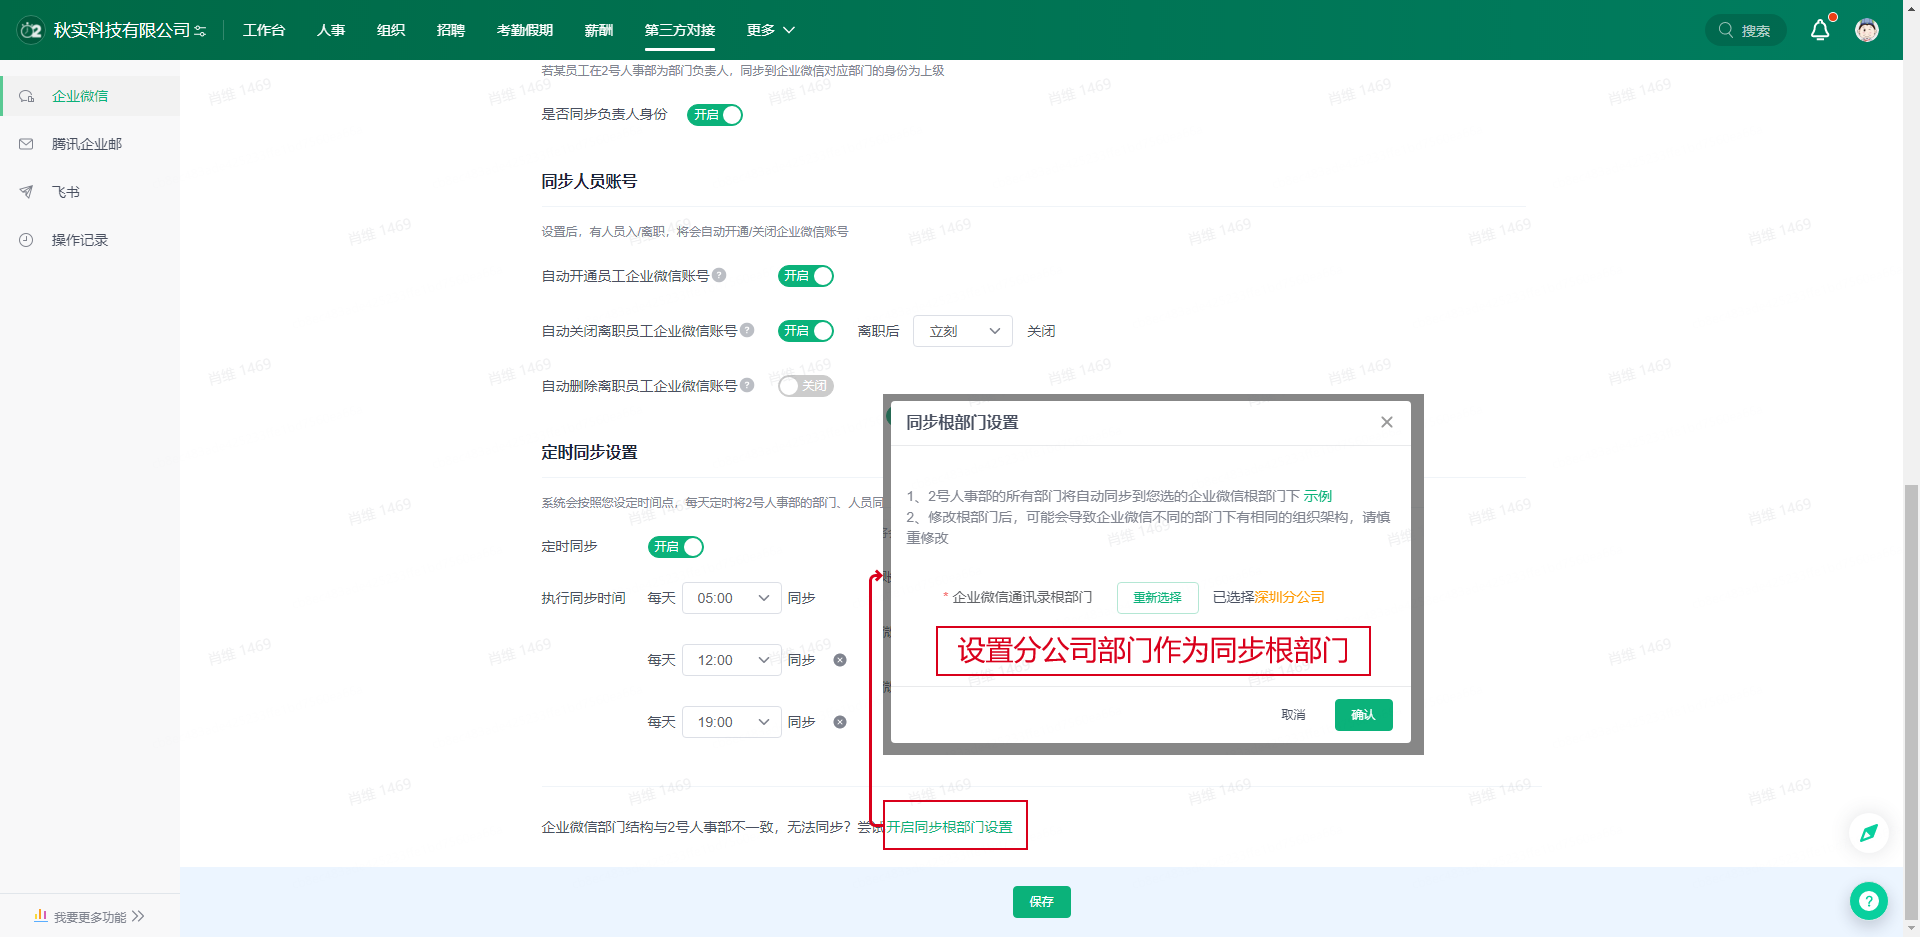Select the 第三方对接 tab
This screenshot has height=937, width=1920.
[680, 30]
